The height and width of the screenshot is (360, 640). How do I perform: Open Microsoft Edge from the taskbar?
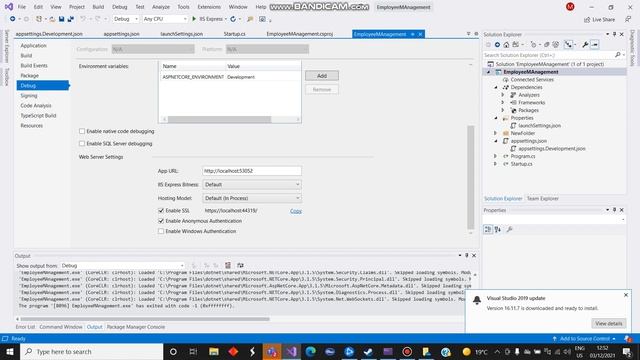(x=311, y=351)
